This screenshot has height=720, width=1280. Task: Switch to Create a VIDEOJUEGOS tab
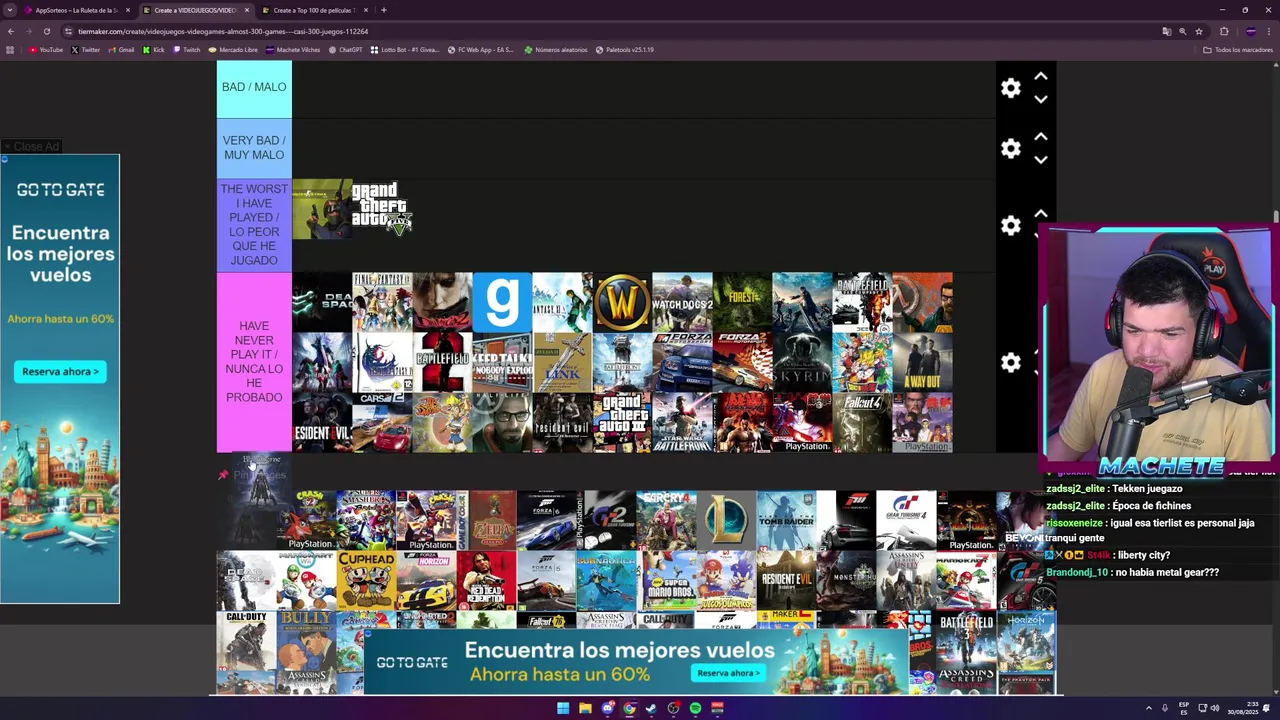click(x=195, y=10)
